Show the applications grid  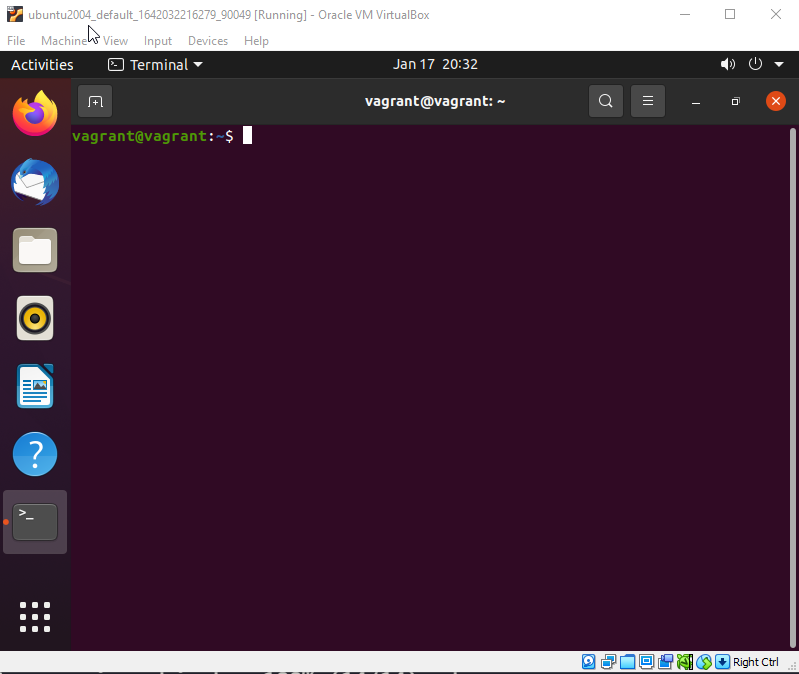point(35,616)
